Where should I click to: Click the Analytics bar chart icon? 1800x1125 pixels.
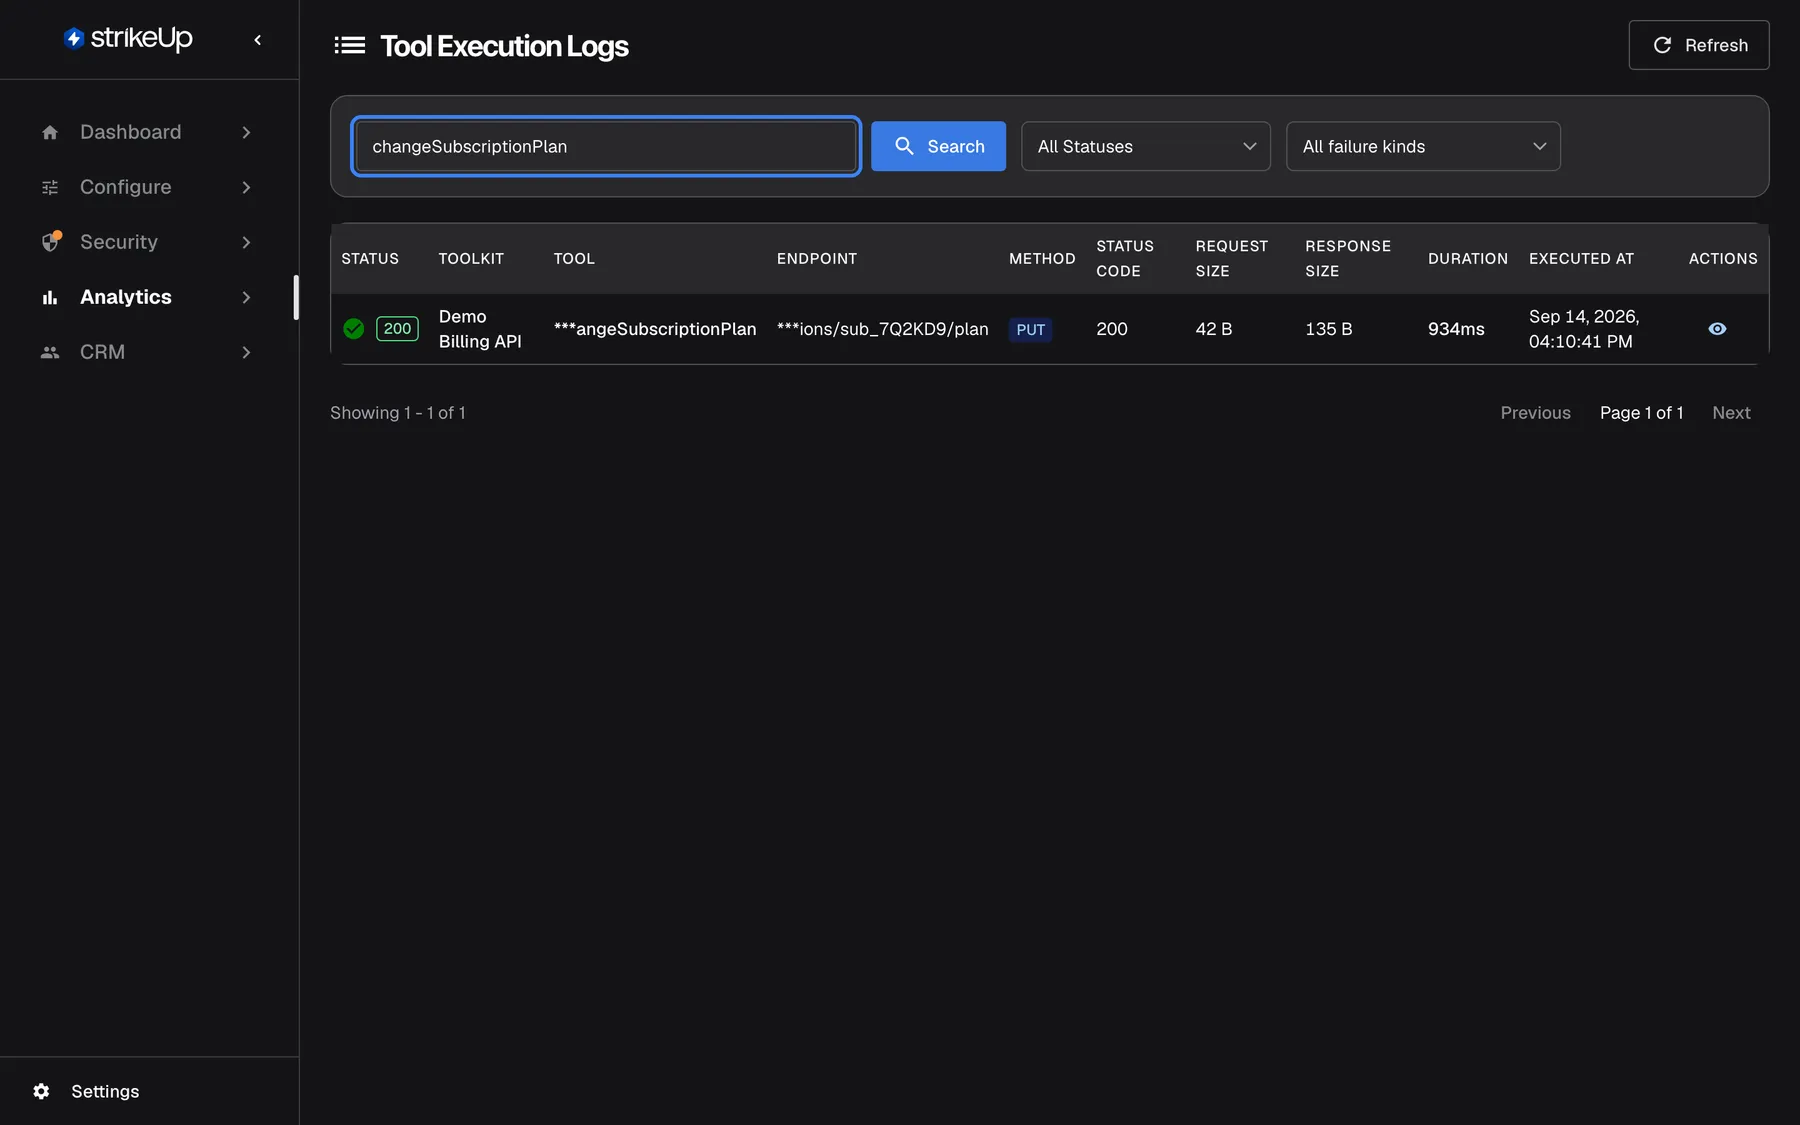pyautogui.click(x=50, y=297)
